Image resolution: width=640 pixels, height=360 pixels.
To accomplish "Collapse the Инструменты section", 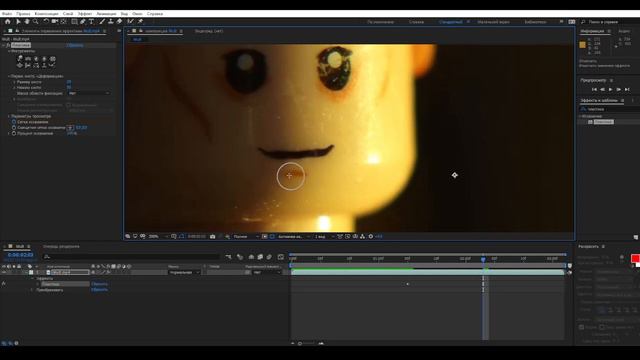I will tap(9, 51).
